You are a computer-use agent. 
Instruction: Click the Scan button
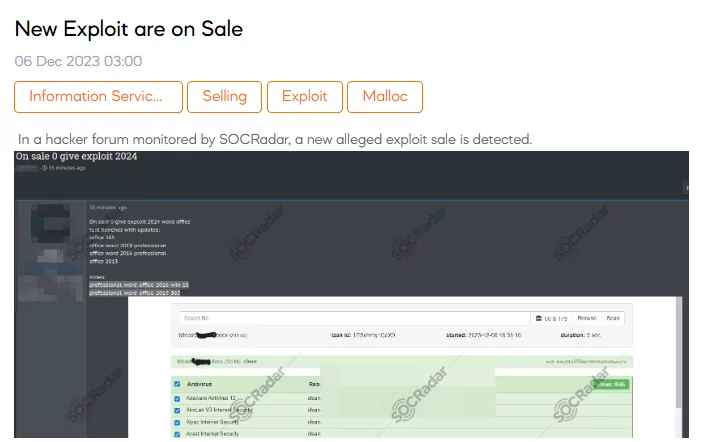click(613, 318)
